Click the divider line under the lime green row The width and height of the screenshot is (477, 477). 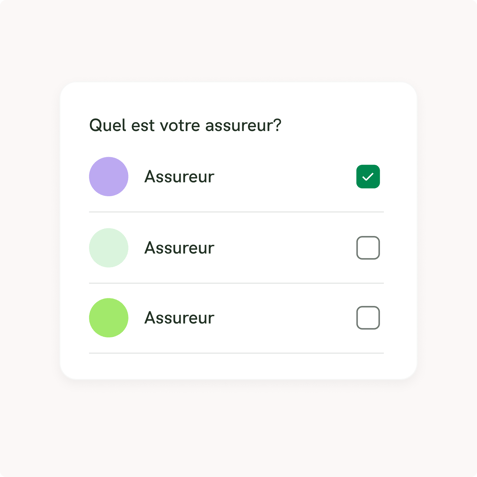pyautogui.click(x=236, y=353)
